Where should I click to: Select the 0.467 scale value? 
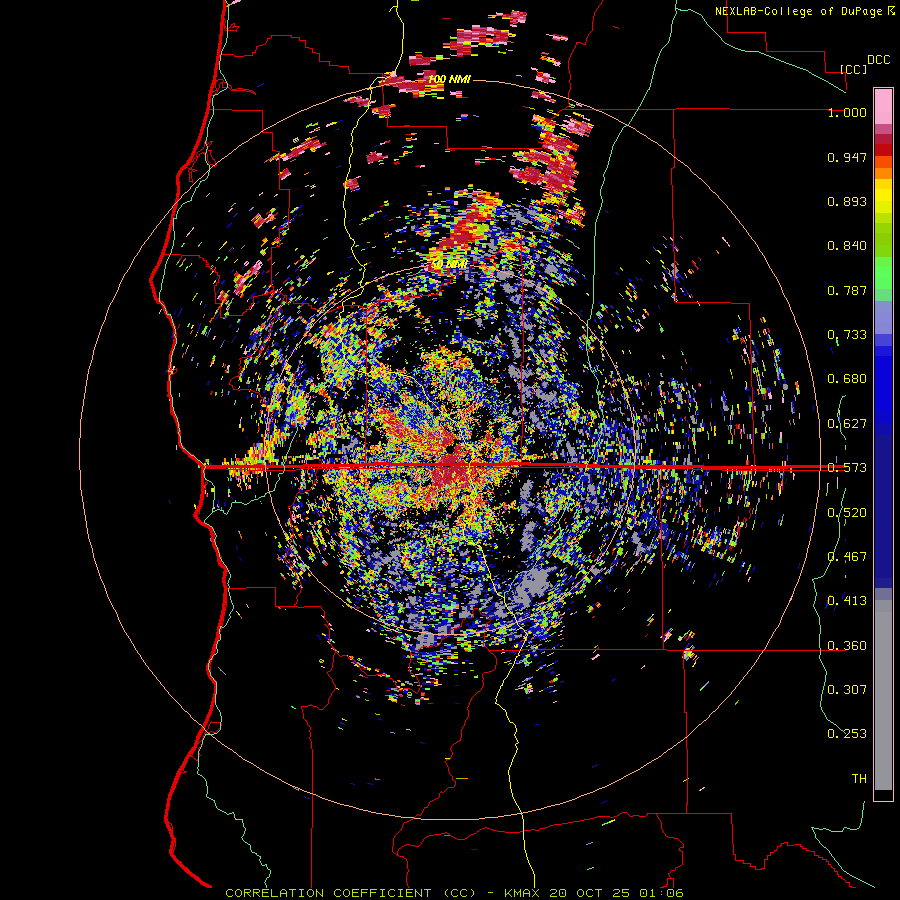(x=847, y=557)
